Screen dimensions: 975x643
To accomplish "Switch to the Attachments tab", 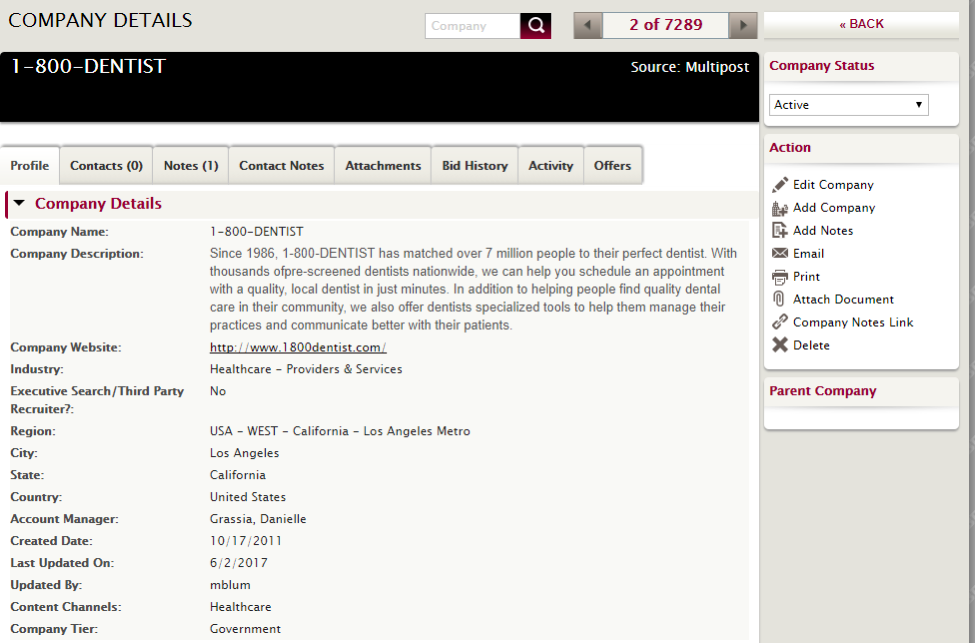I will (x=383, y=165).
